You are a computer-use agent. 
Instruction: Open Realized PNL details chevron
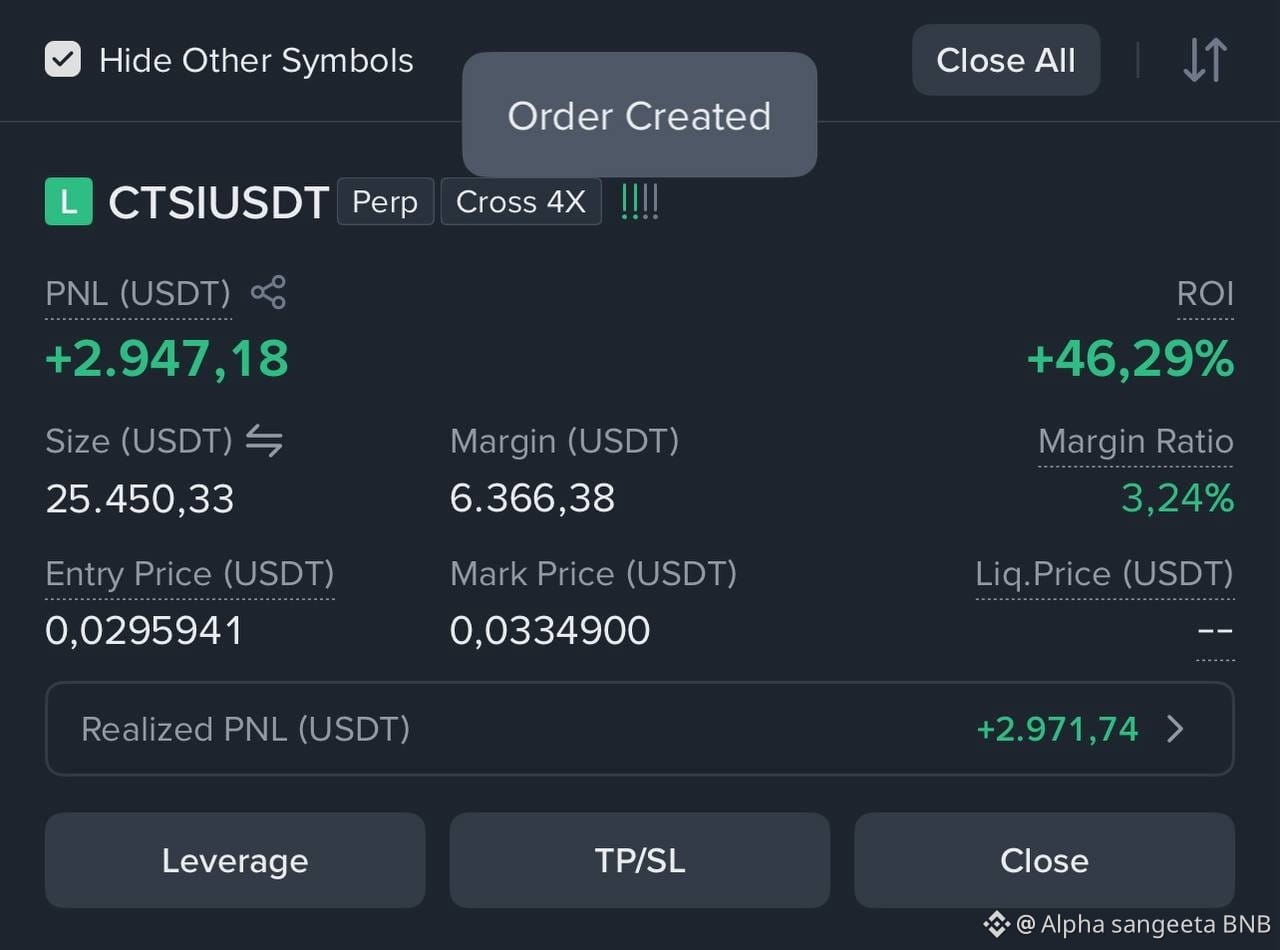[1176, 729]
